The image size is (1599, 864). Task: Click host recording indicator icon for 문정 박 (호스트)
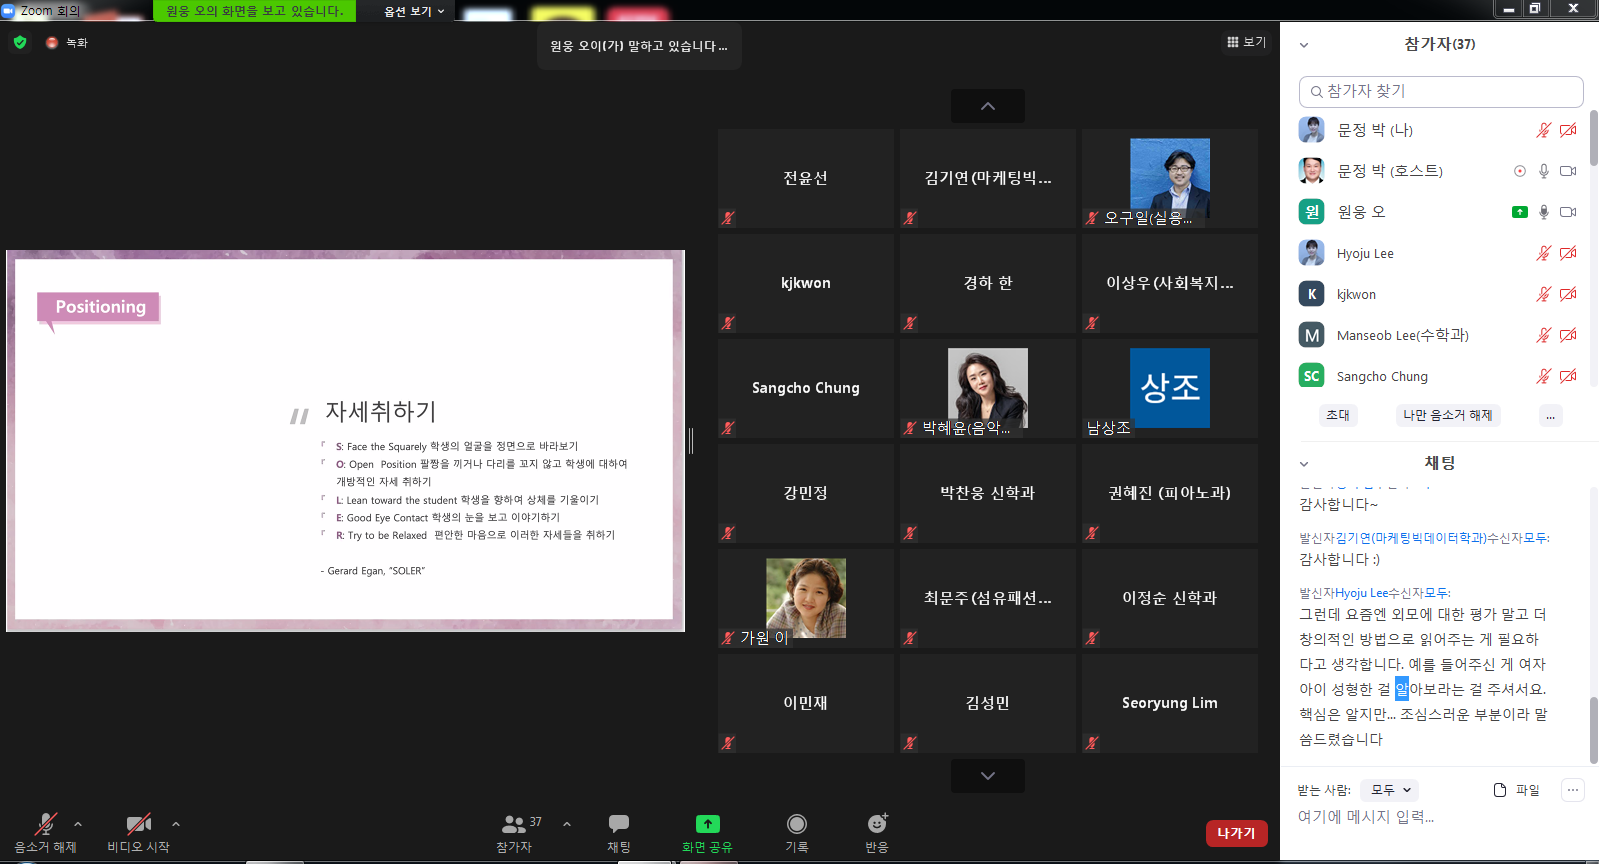point(1520,171)
